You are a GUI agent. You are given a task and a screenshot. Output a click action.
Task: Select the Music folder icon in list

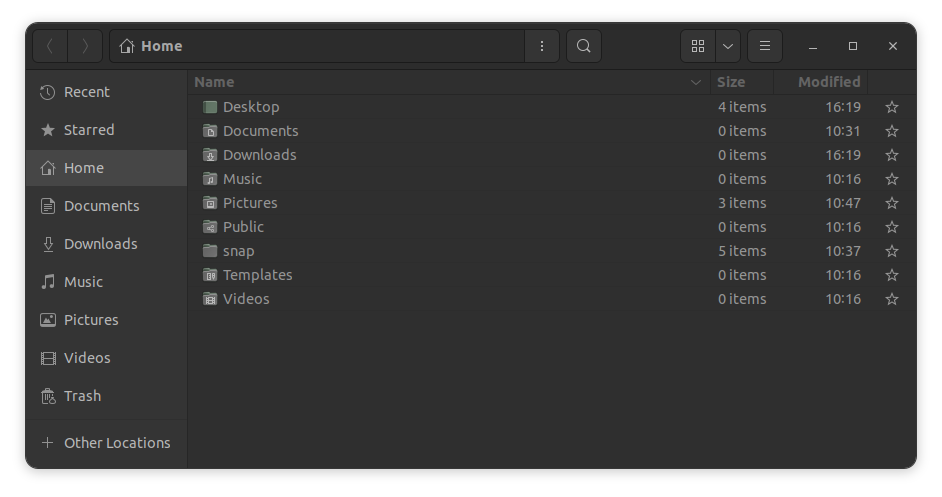click(210, 179)
